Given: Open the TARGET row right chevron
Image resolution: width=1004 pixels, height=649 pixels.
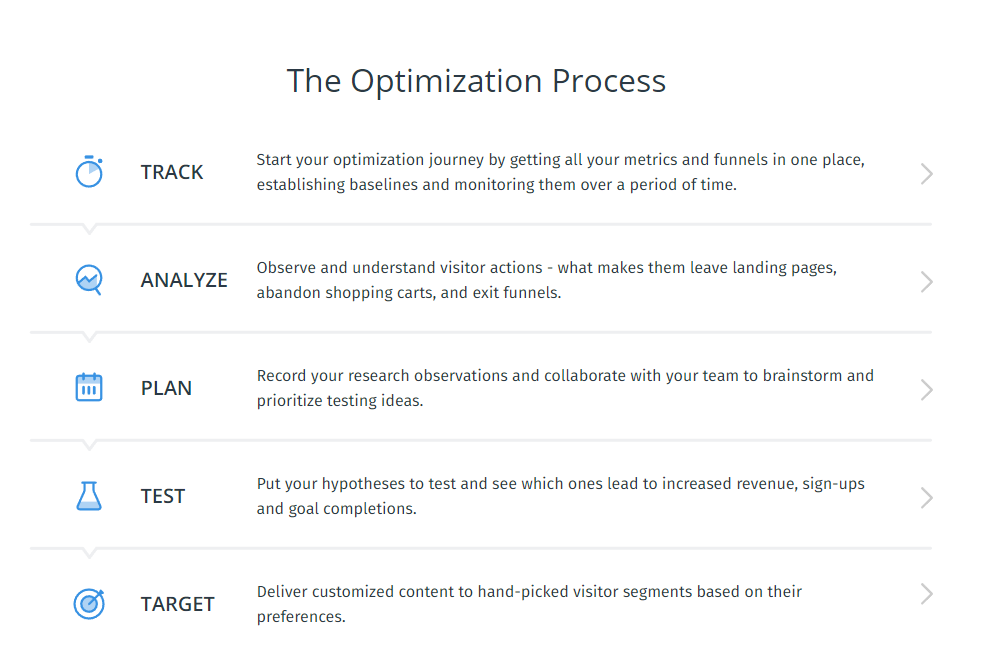Looking at the screenshot, I should coord(927,594).
